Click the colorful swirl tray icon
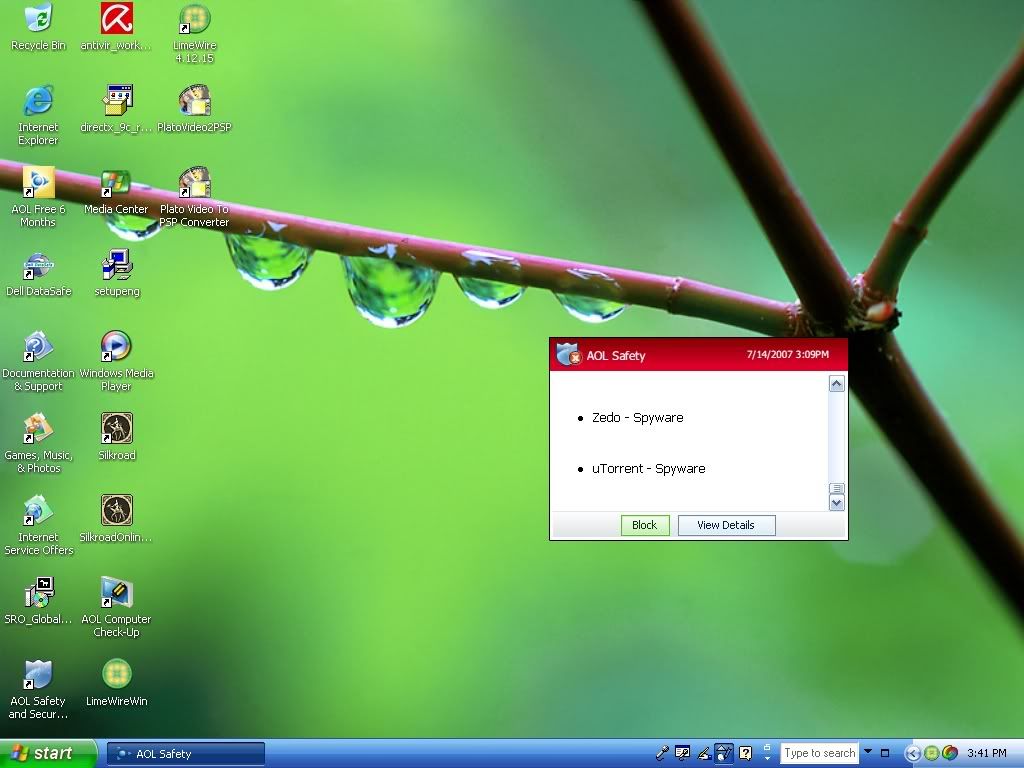1024x768 pixels. click(x=950, y=754)
